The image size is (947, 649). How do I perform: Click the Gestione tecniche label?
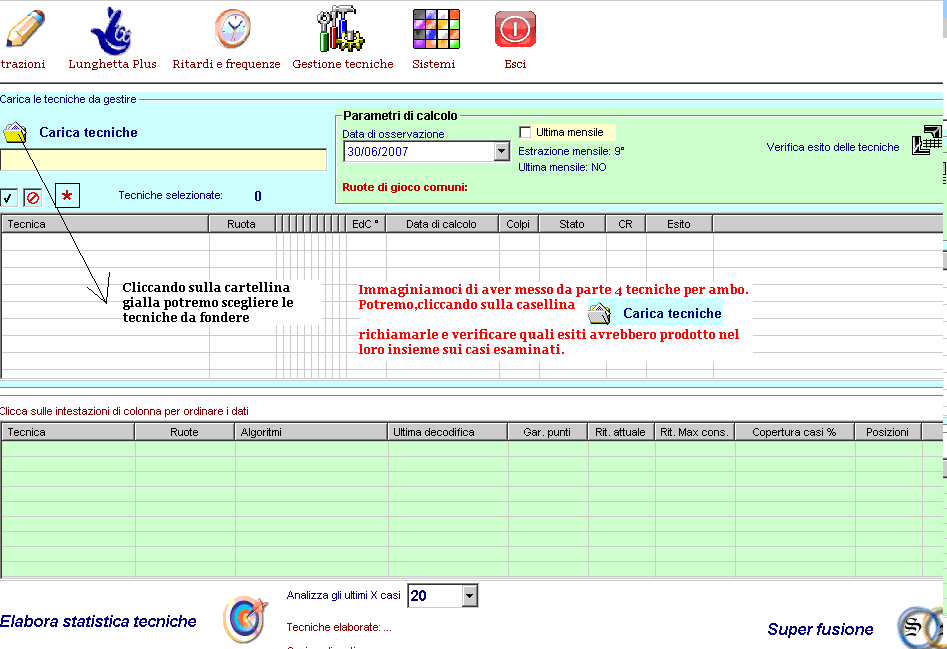[342, 64]
